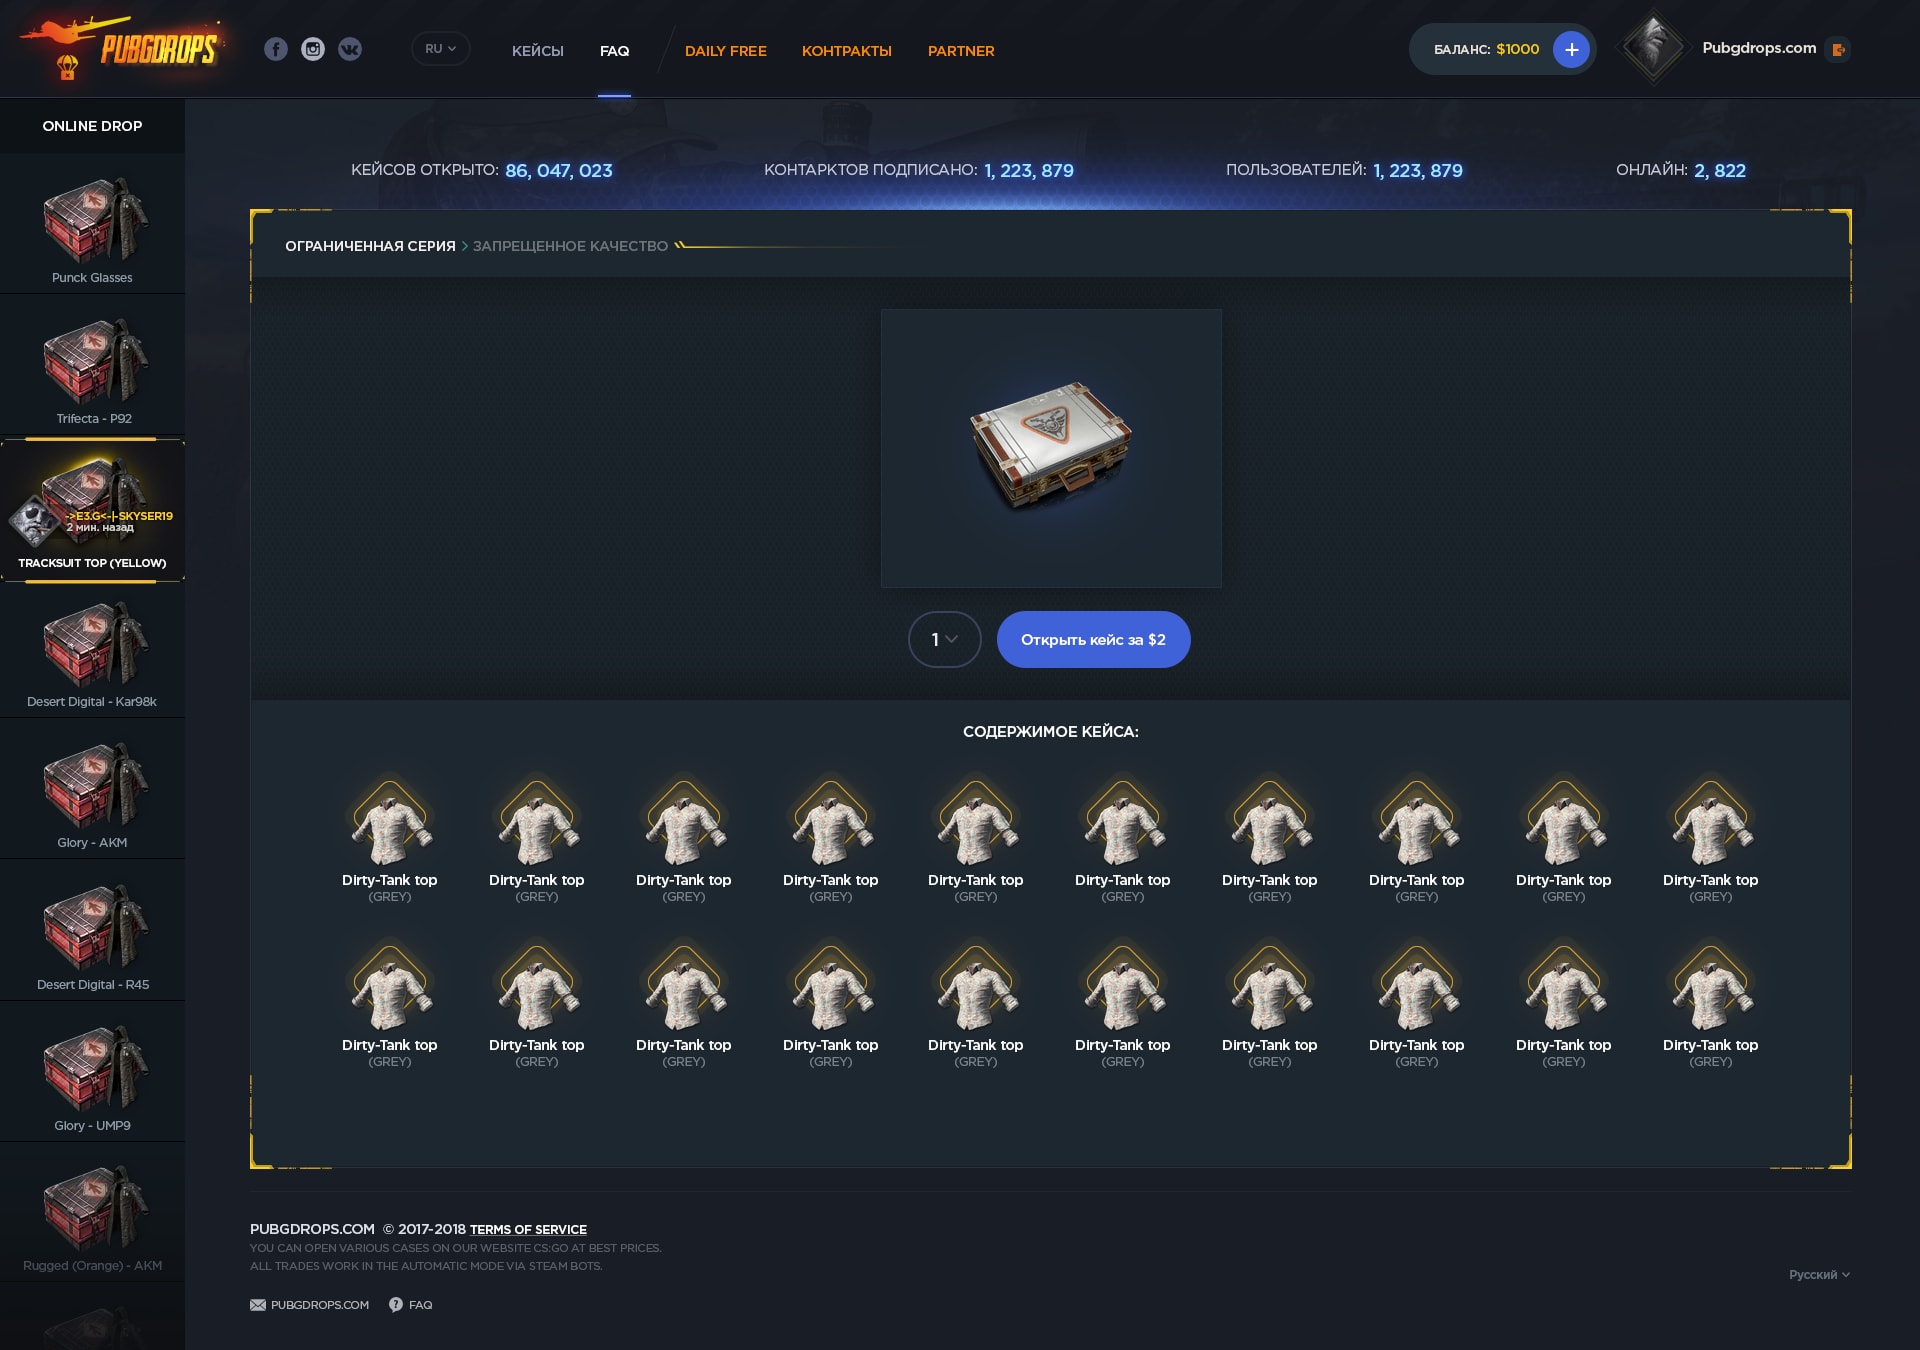Open the DAILY FREE menu item
Screen dimensions: 1920x1350
pos(726,51)
